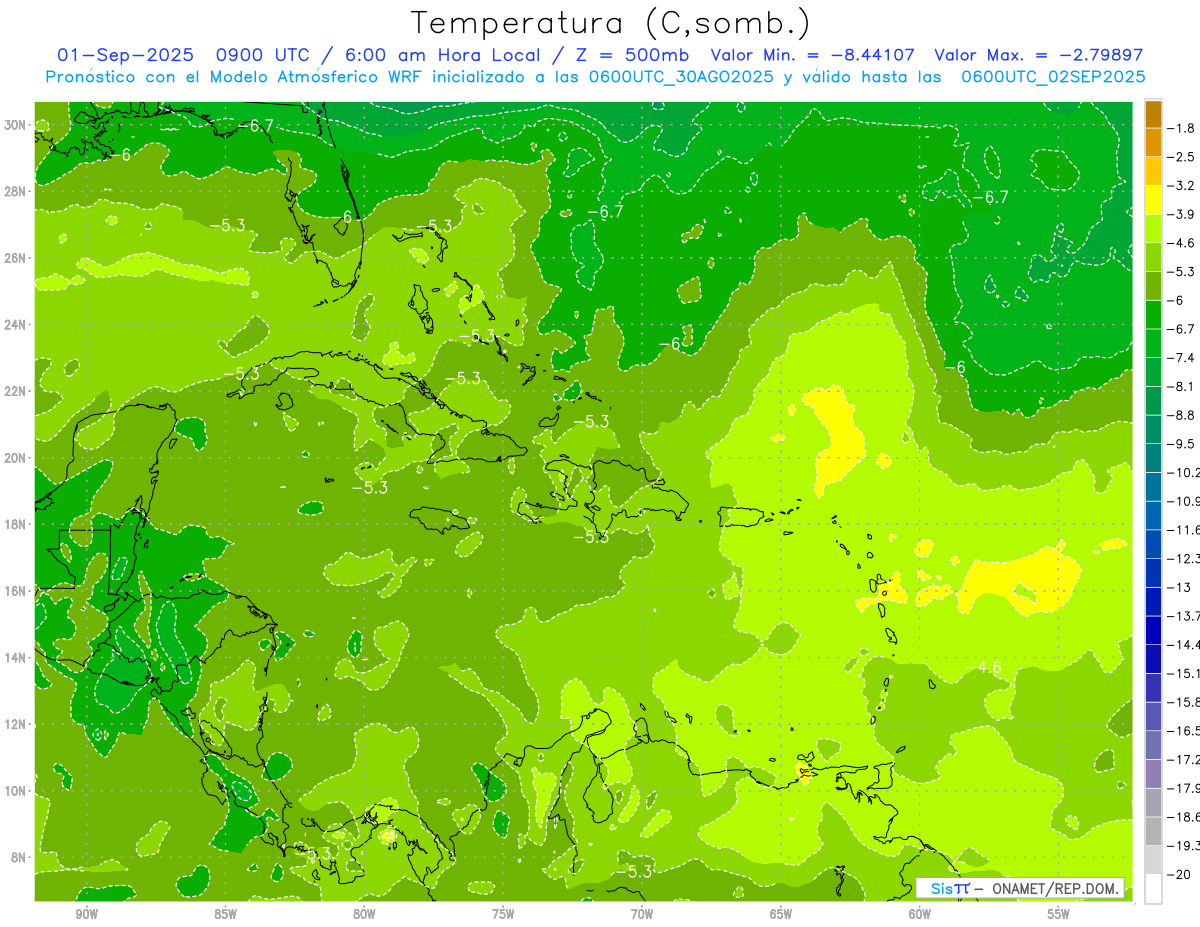
Task: Click the colorbar label "-2.5"
Action: (x=1181, y=157)
